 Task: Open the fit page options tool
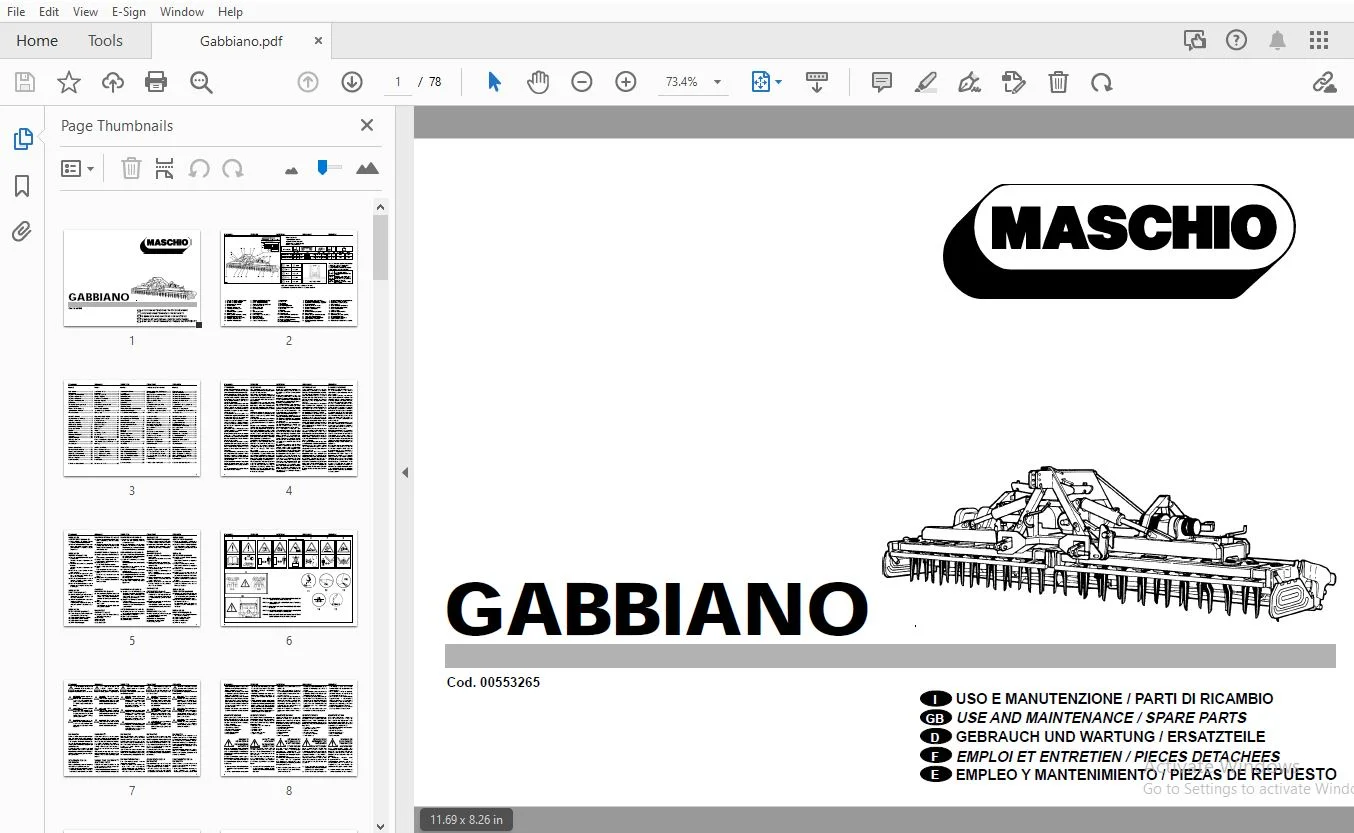(x=766, y=82)
